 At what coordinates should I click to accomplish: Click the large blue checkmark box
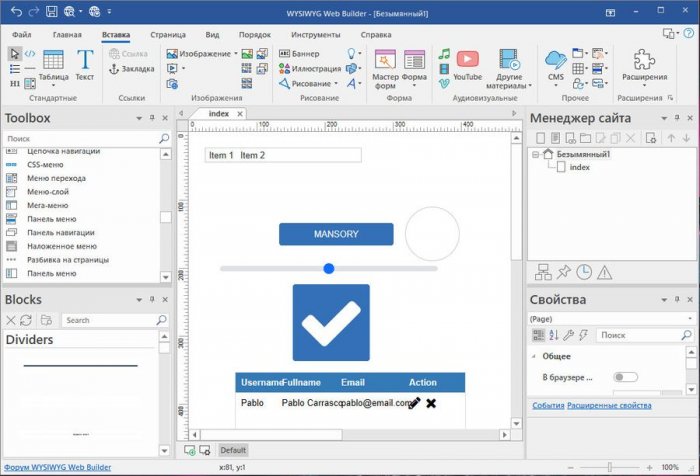(x=331, y=323)
